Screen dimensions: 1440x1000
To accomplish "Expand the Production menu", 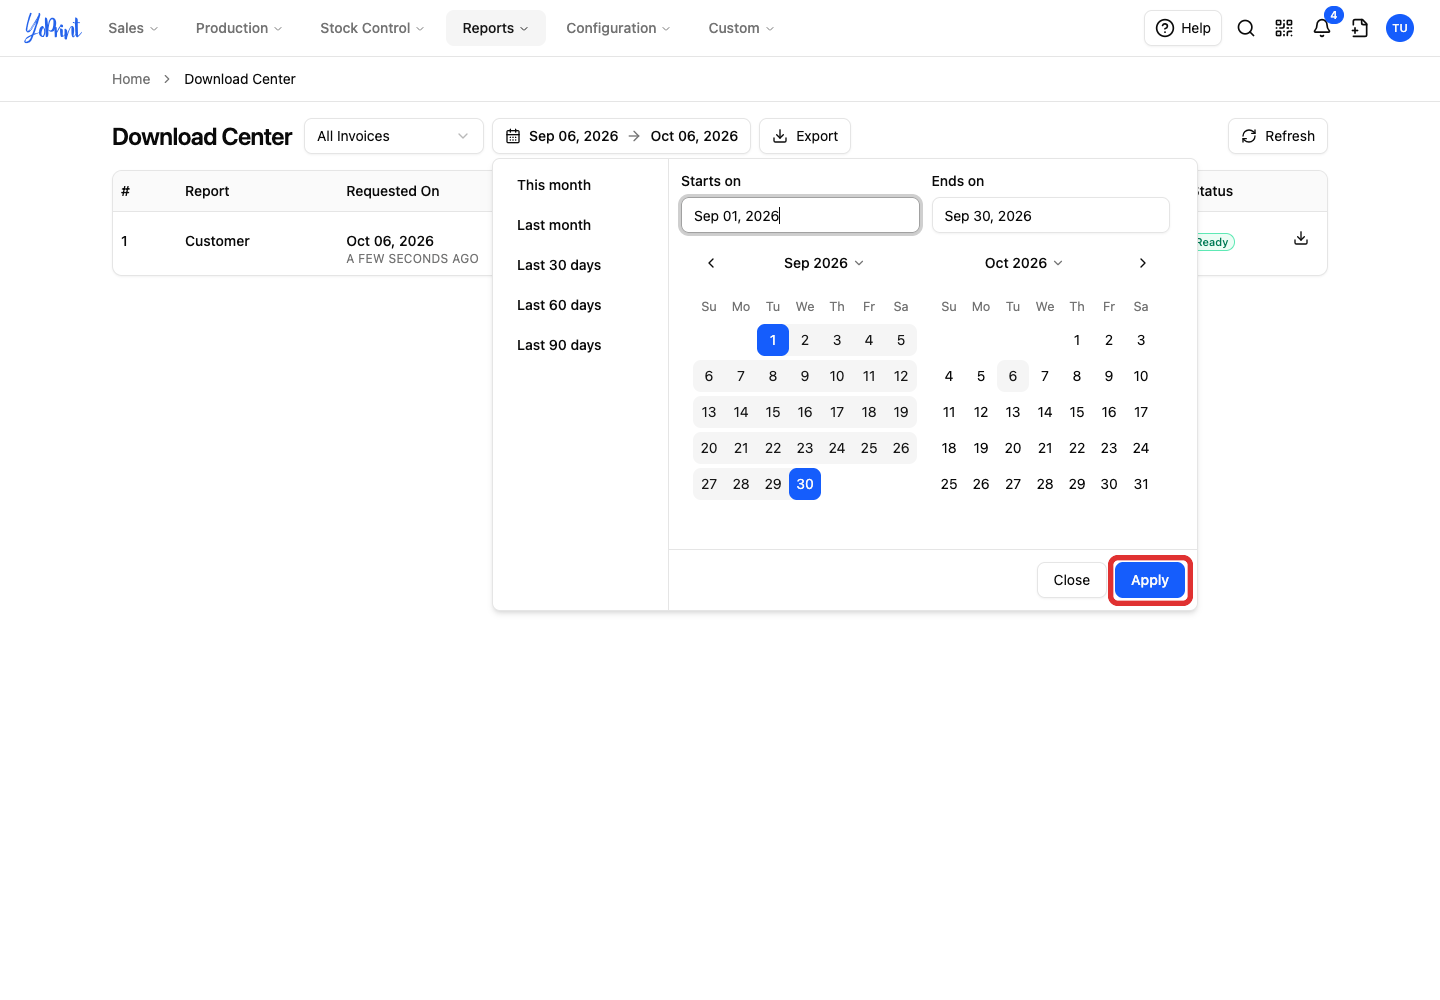I will point(239,28).
